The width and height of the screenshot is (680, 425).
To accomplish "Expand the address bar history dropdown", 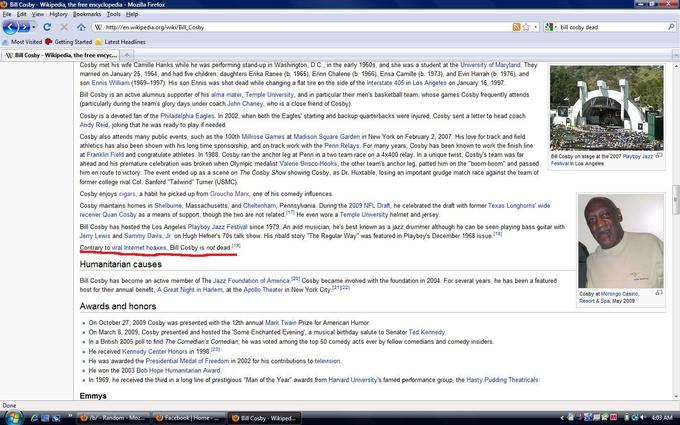I will (x=536, y=27).
